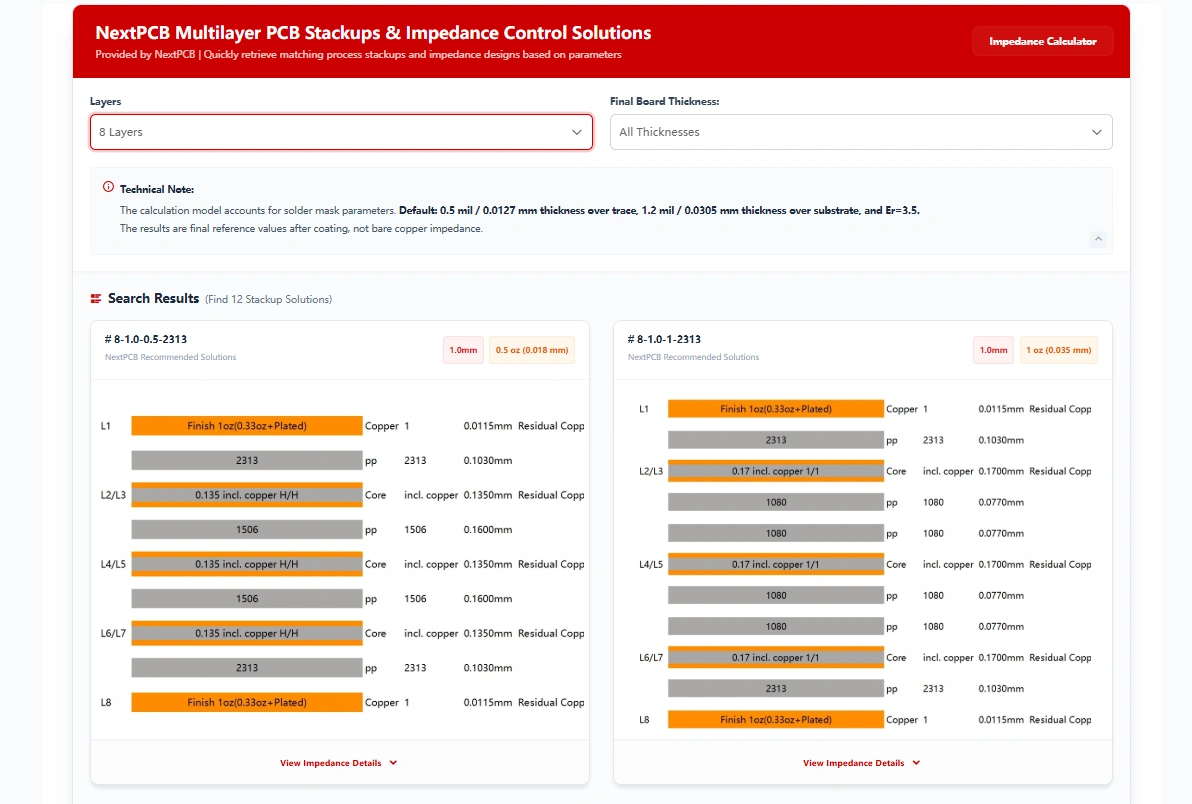This screenshot has width=1192, height=804.
Task: Collapse the Technical Note panel
Action: (x=1098, y=239)
